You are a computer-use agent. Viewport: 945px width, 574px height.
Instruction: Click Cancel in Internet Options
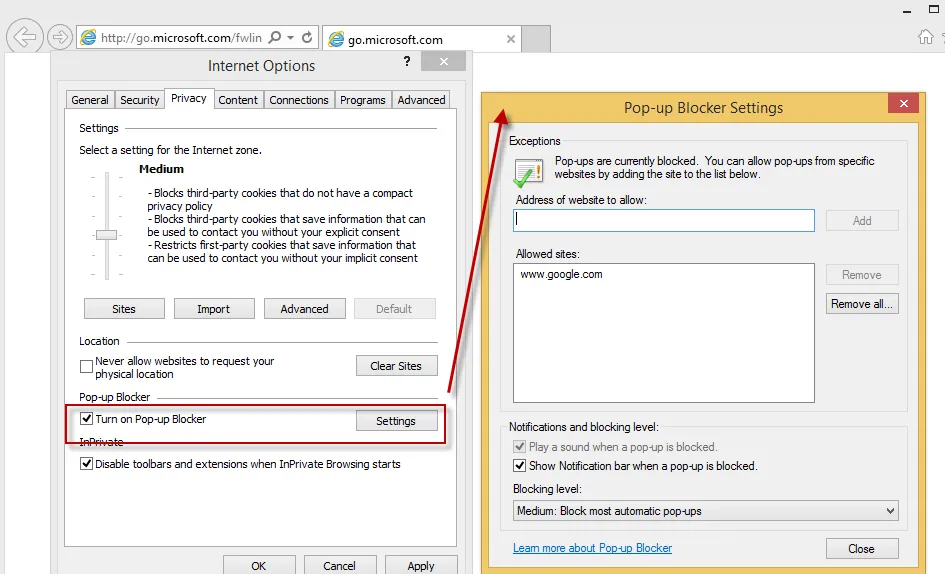point(339,566)
